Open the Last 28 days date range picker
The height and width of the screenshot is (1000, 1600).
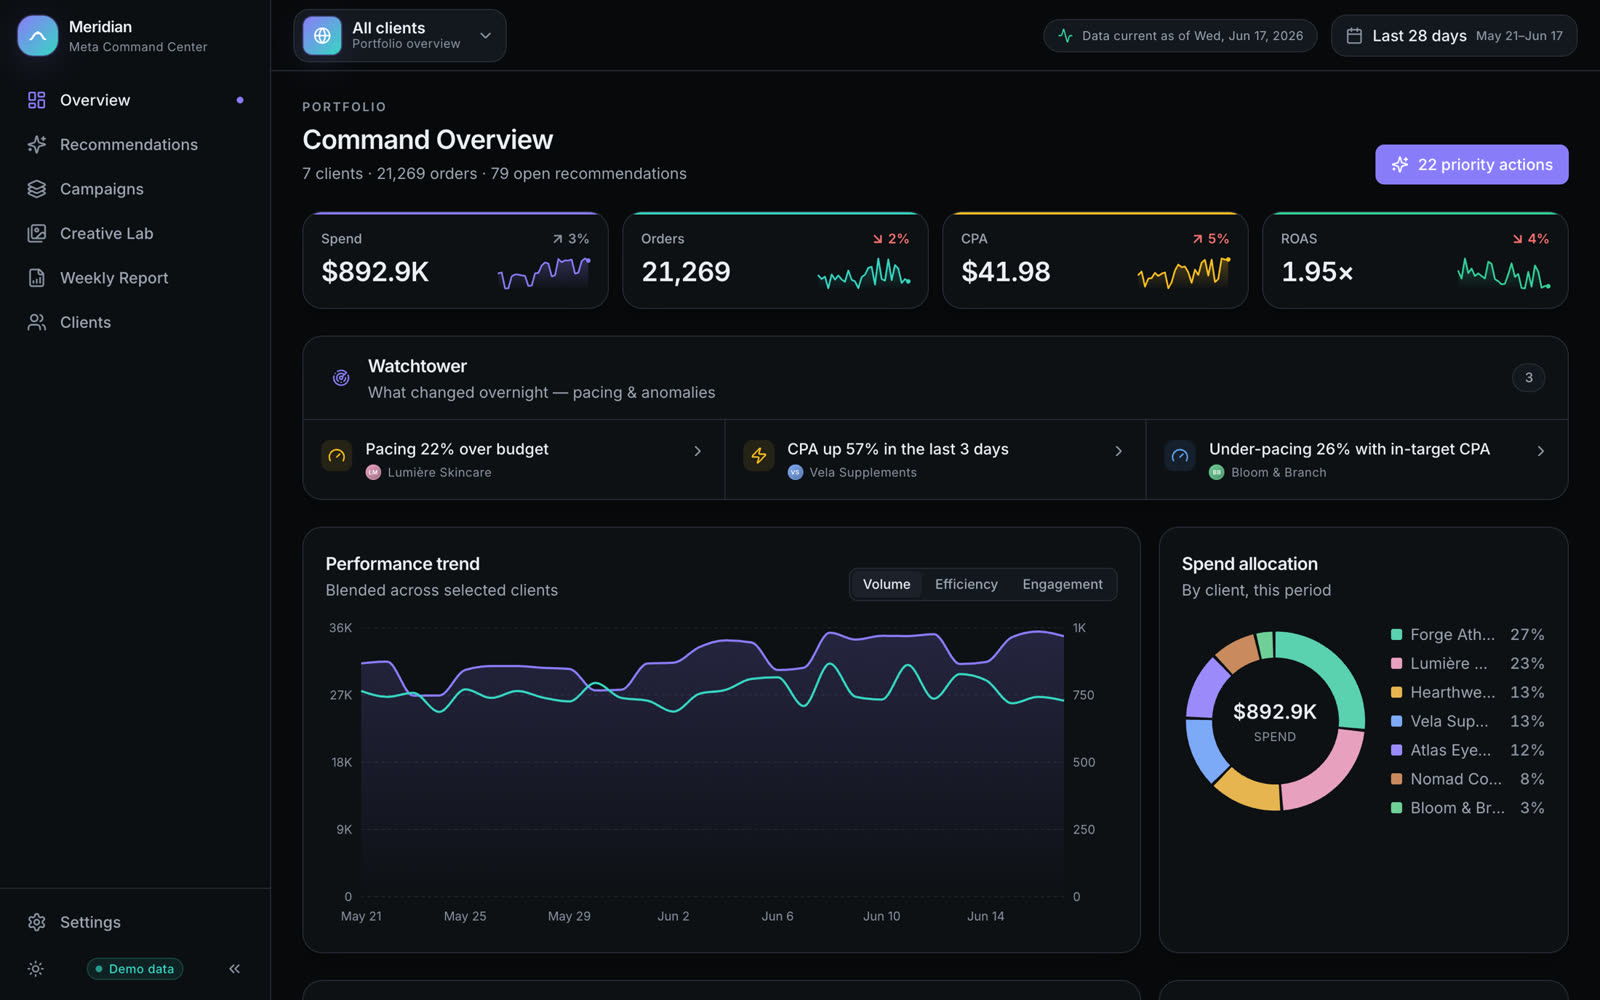point(1454,36)
